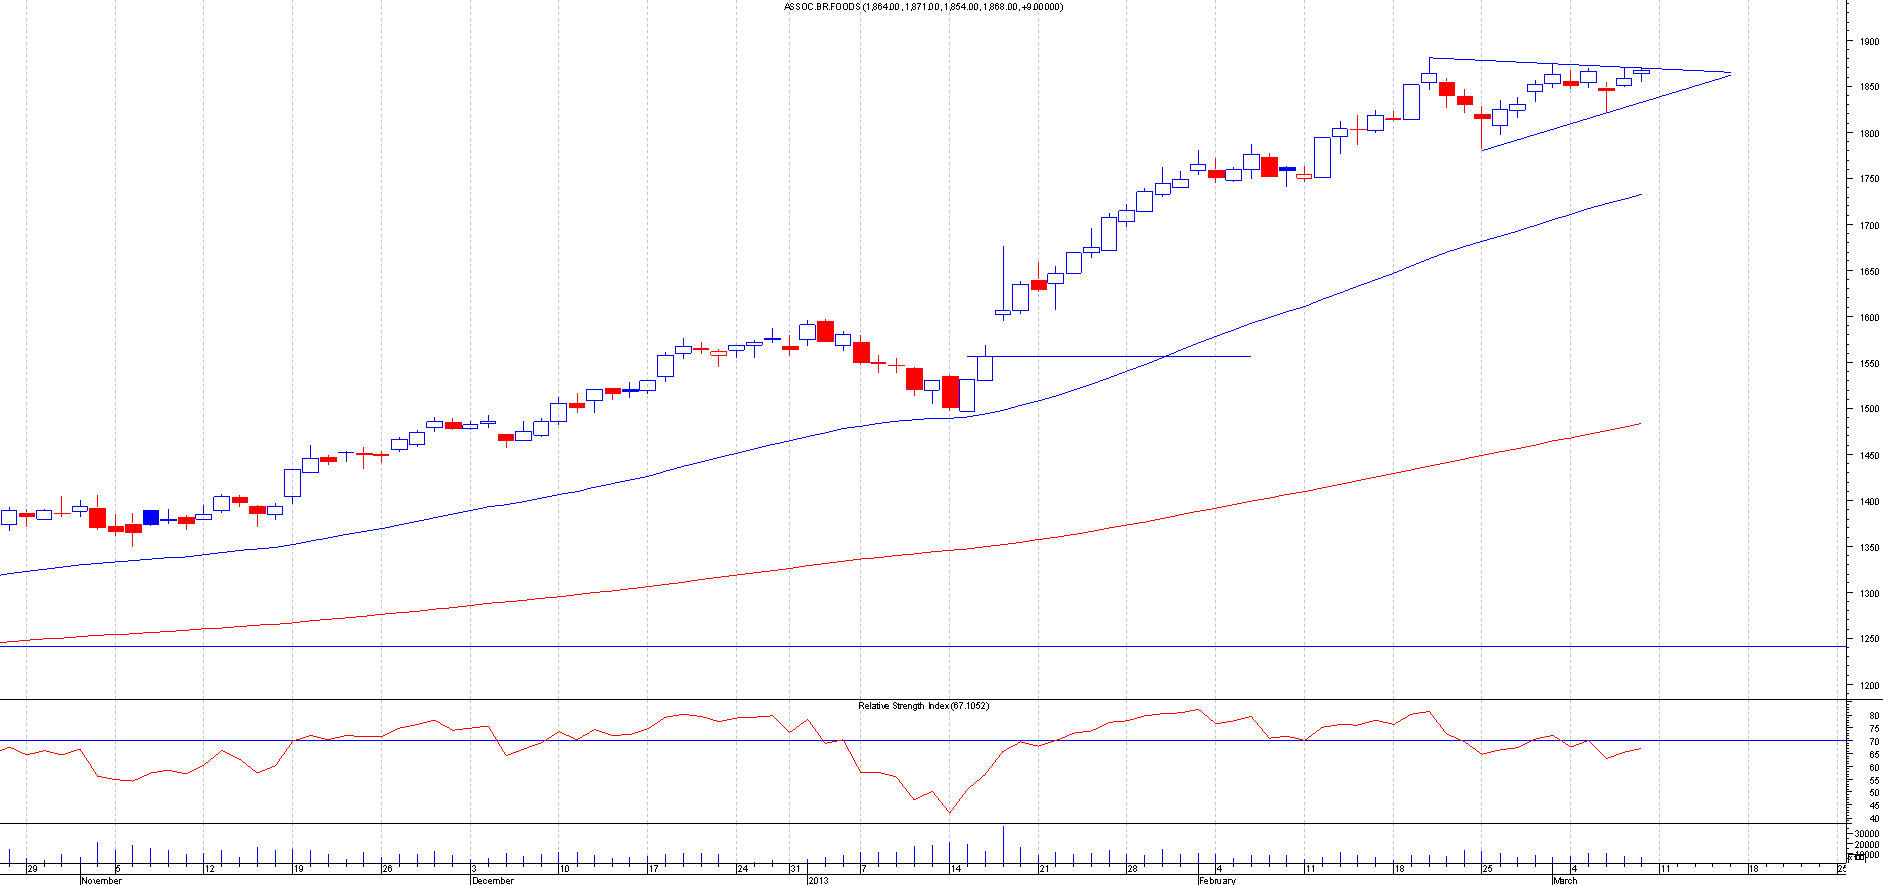Viewport: 1883px width, 885px height.
Task: Click the 1250 price level on the axis
Action: [1868, 639]
